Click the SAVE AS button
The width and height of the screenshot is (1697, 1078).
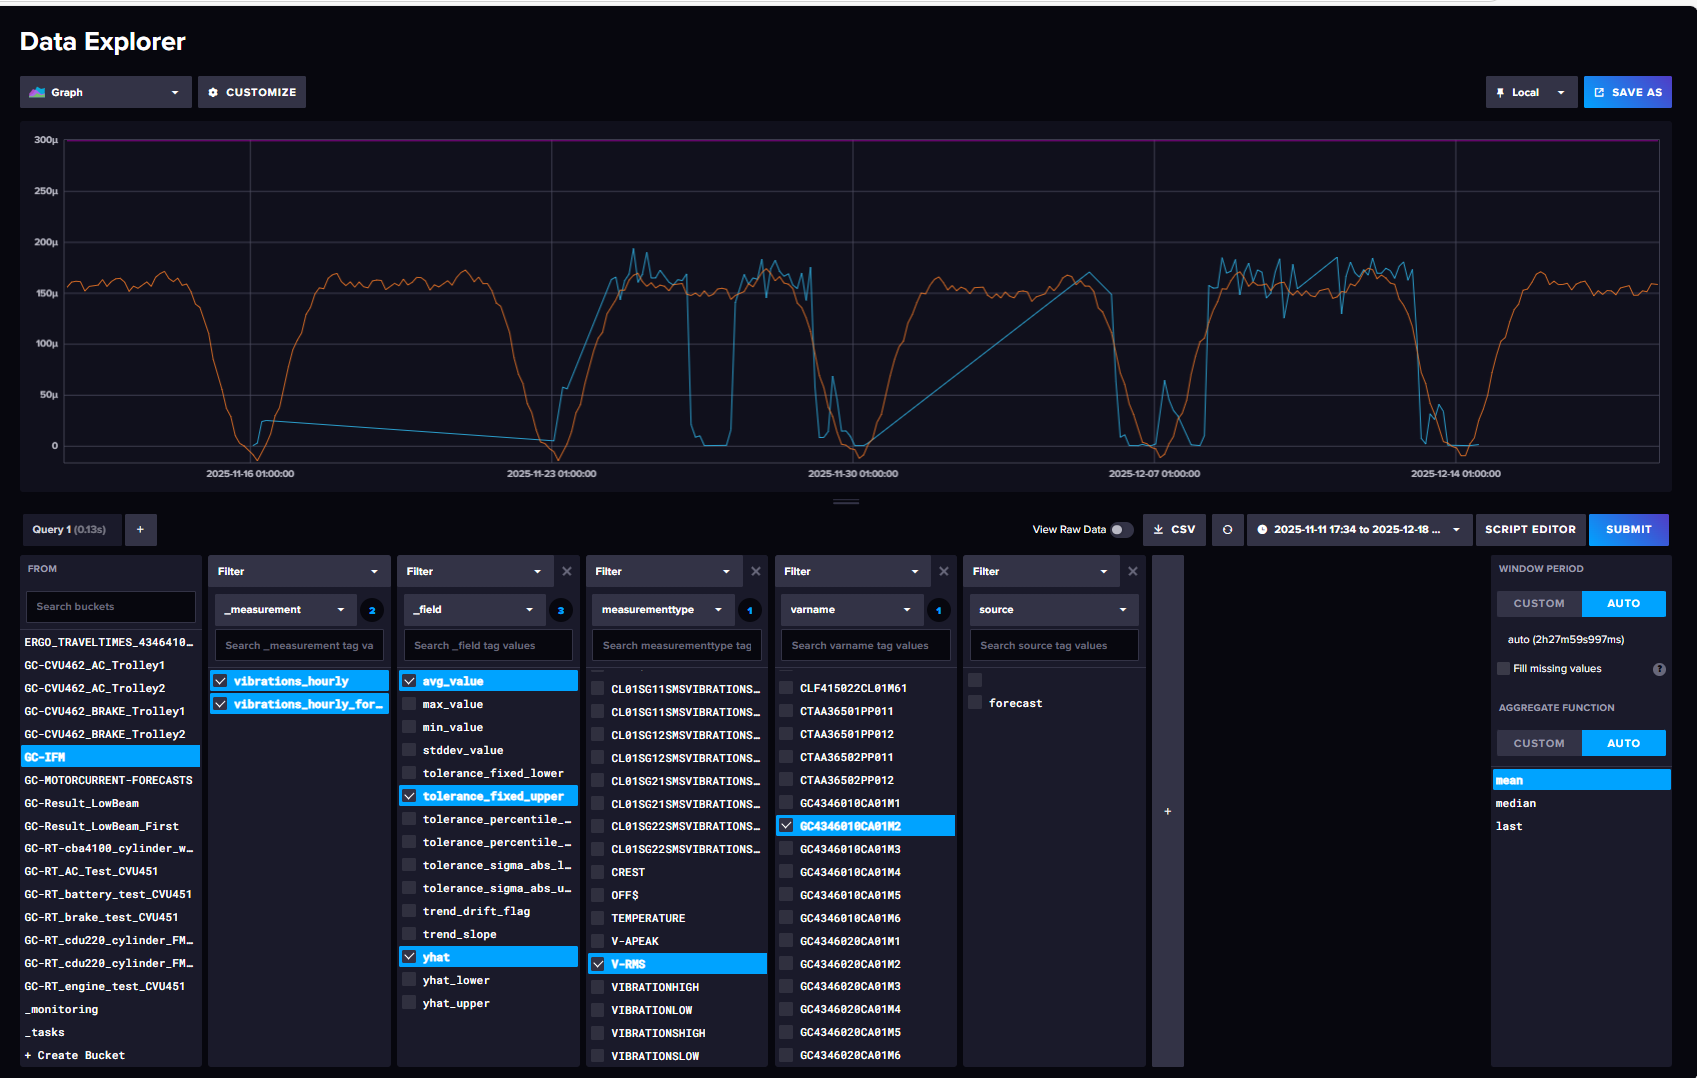pos(1627,91)
